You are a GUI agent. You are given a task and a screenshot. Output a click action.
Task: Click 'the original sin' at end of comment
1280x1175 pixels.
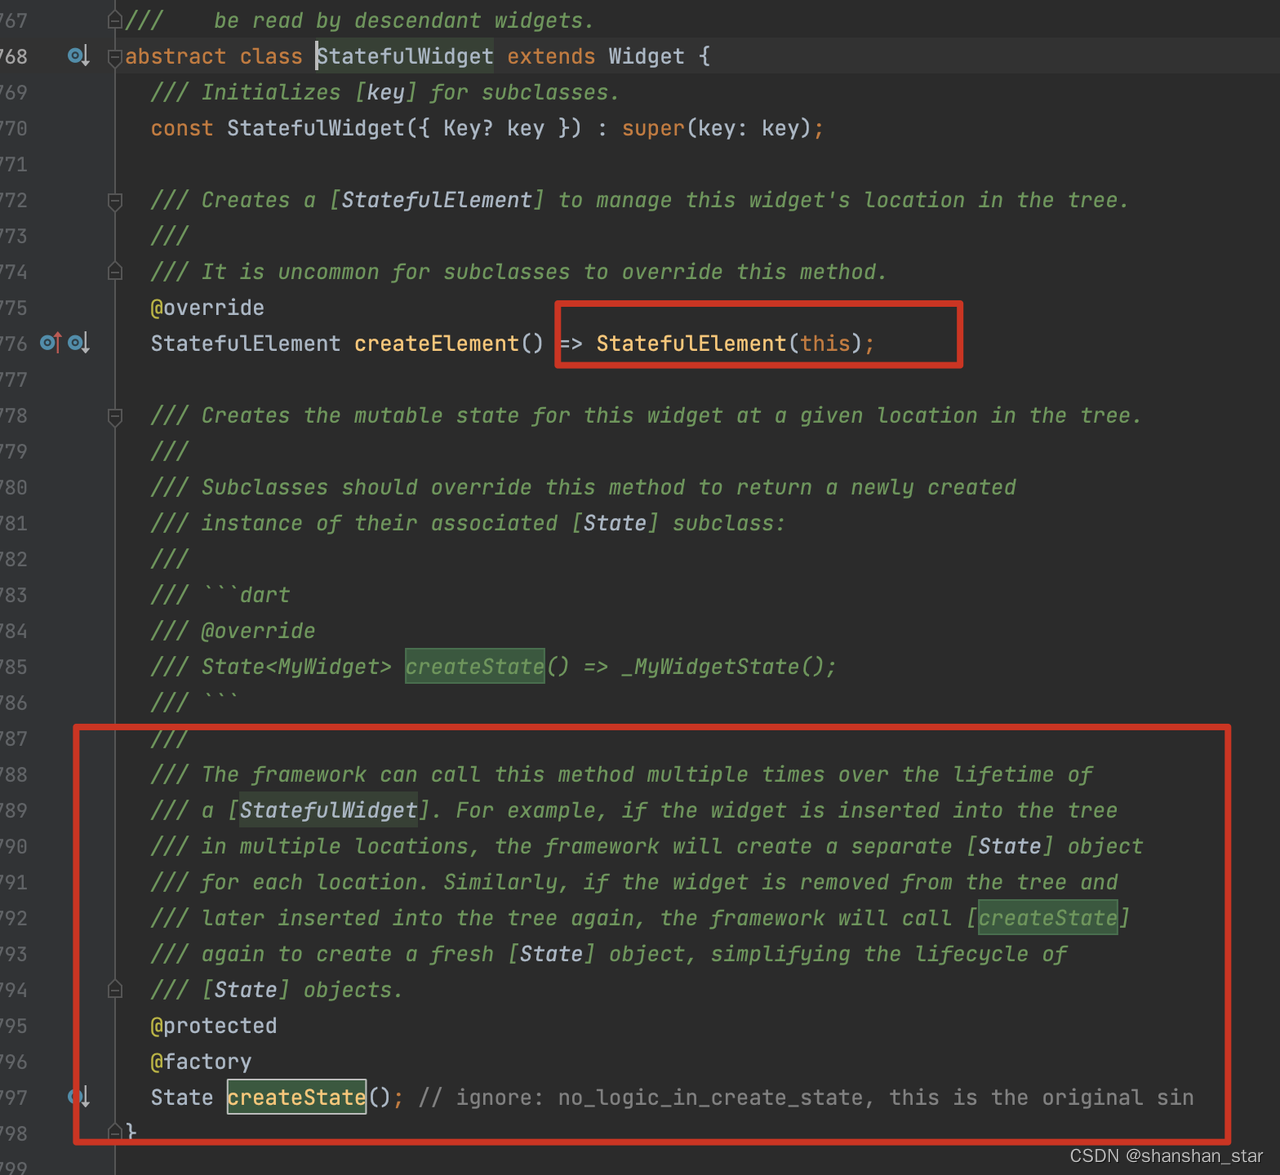click(1092, 1098)
